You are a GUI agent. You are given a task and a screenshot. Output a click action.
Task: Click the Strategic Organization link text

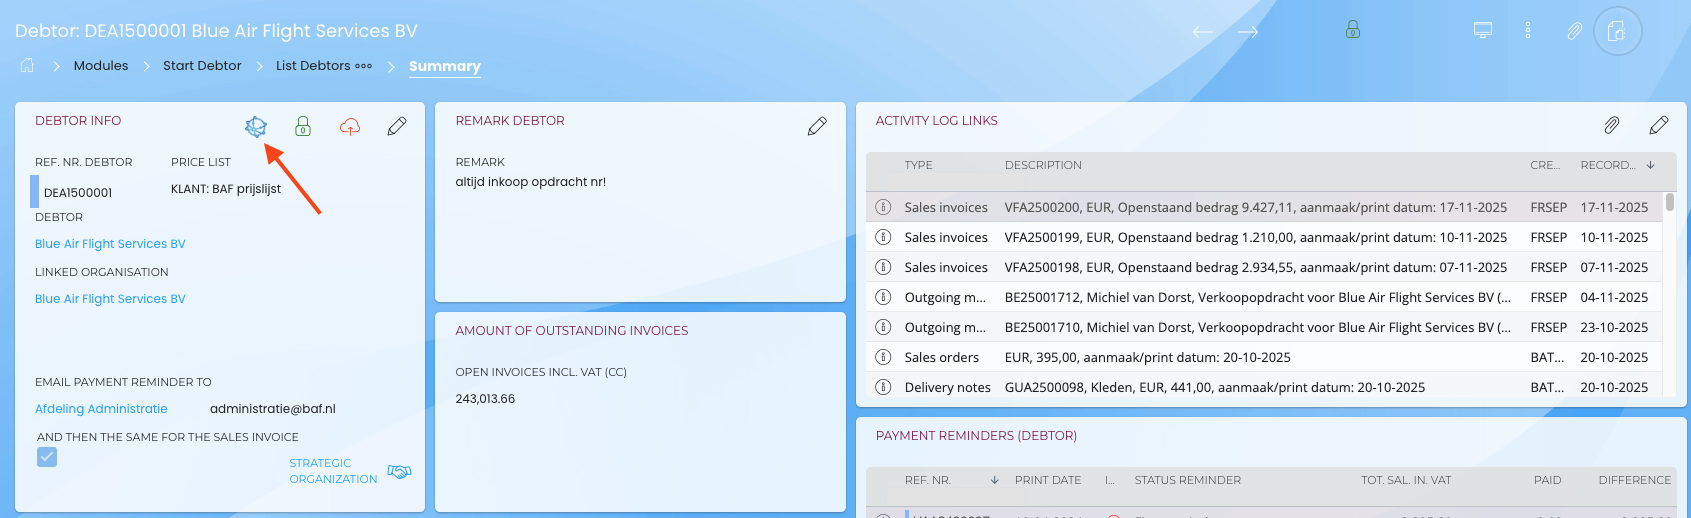coord(333,471)
